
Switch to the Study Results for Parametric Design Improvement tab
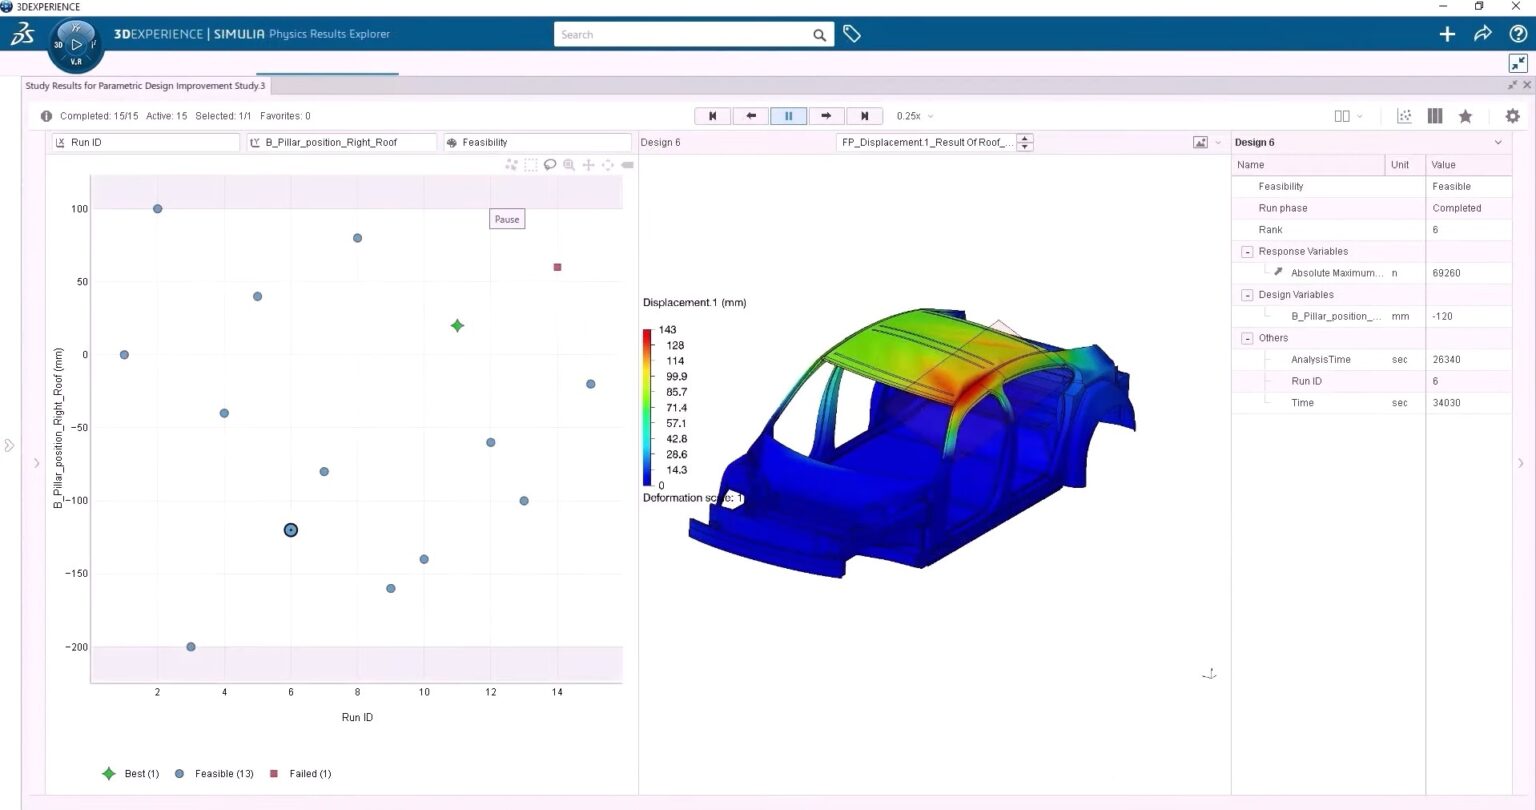click(144, 85)
